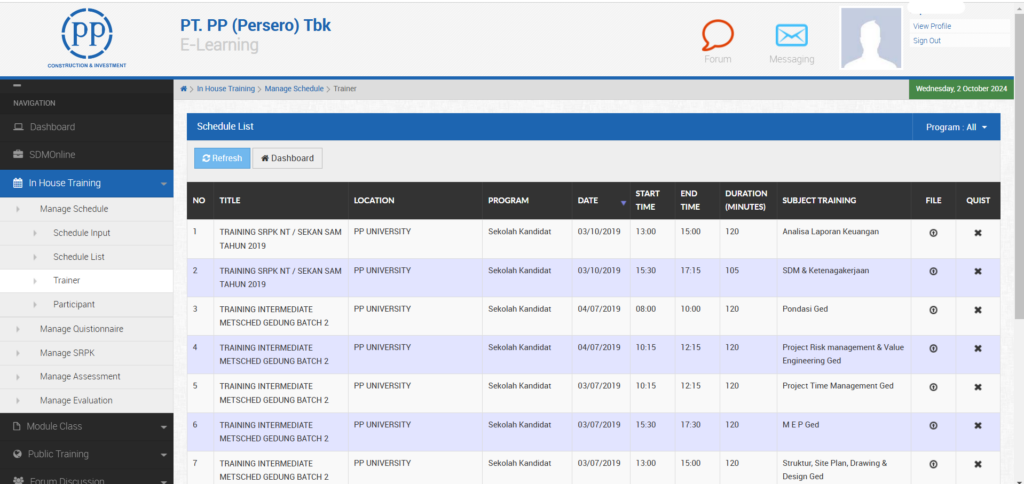This screenshot has height=484, width=1024.
Task: Open the Messaging envelope icon
Action: point(791,36)
